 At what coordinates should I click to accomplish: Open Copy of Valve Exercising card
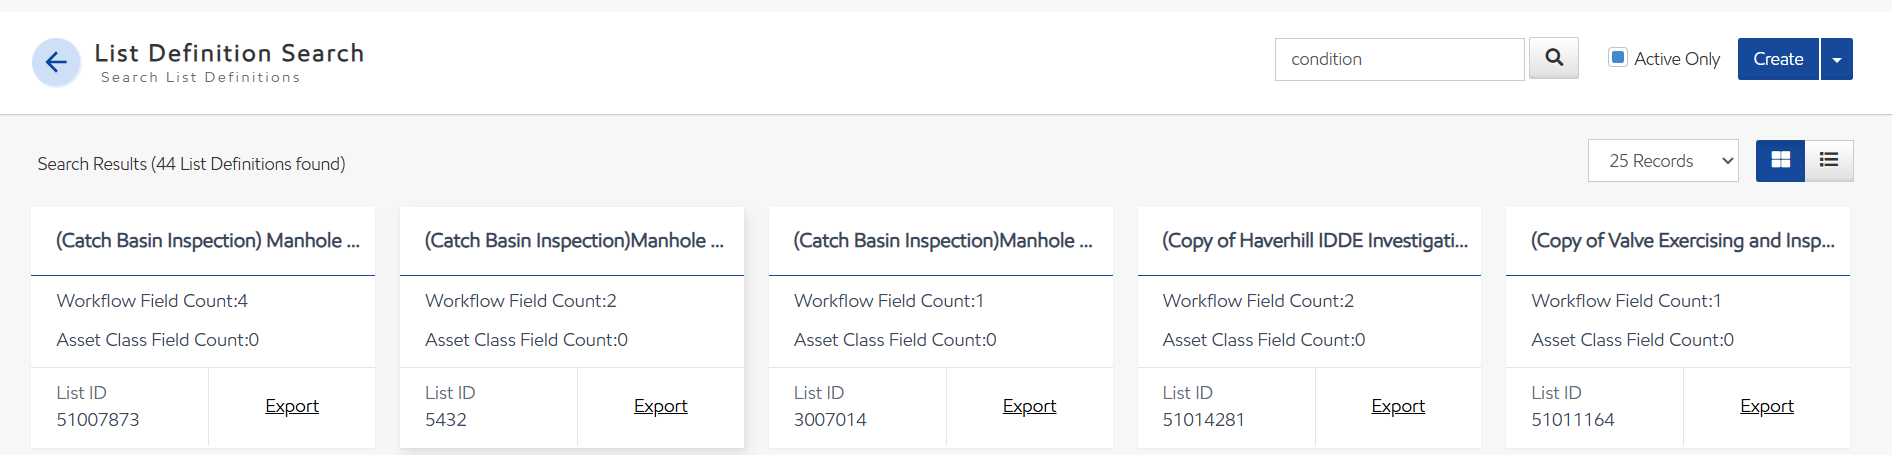pyautogui.click(x=1683, y=241)
